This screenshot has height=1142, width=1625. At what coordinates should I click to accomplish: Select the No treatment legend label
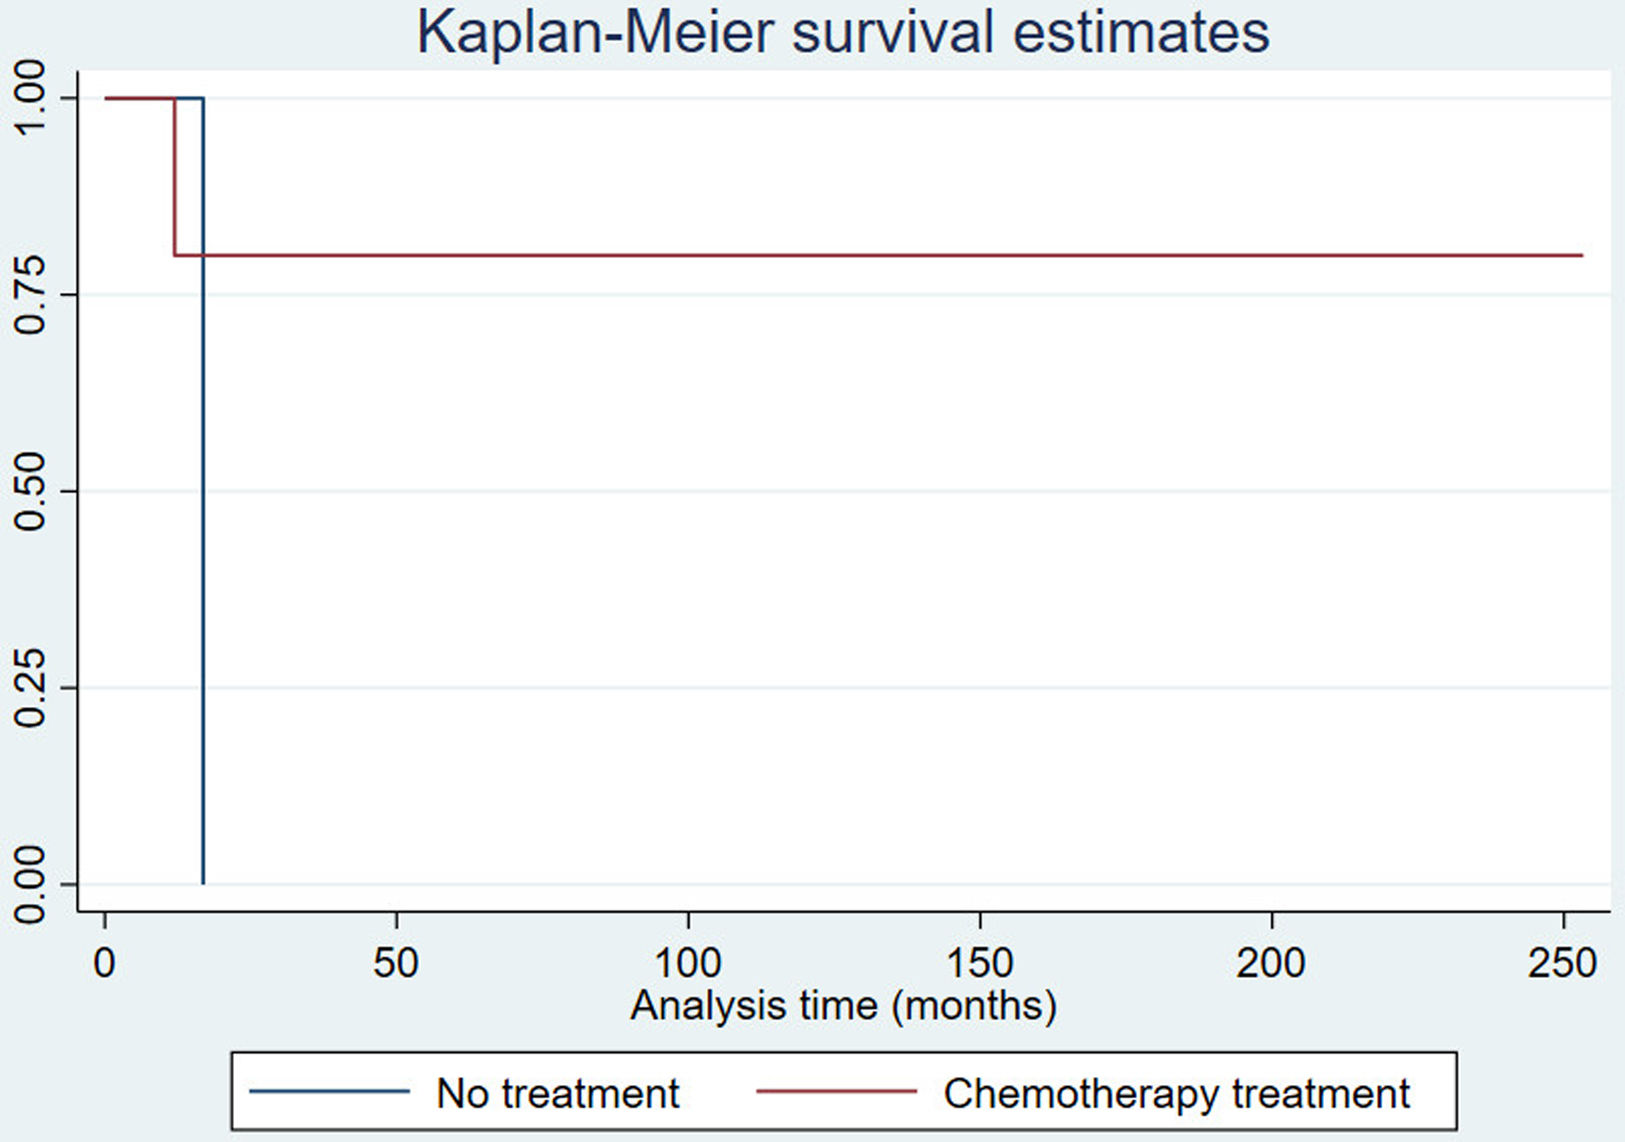click(x=558, y=1093)
